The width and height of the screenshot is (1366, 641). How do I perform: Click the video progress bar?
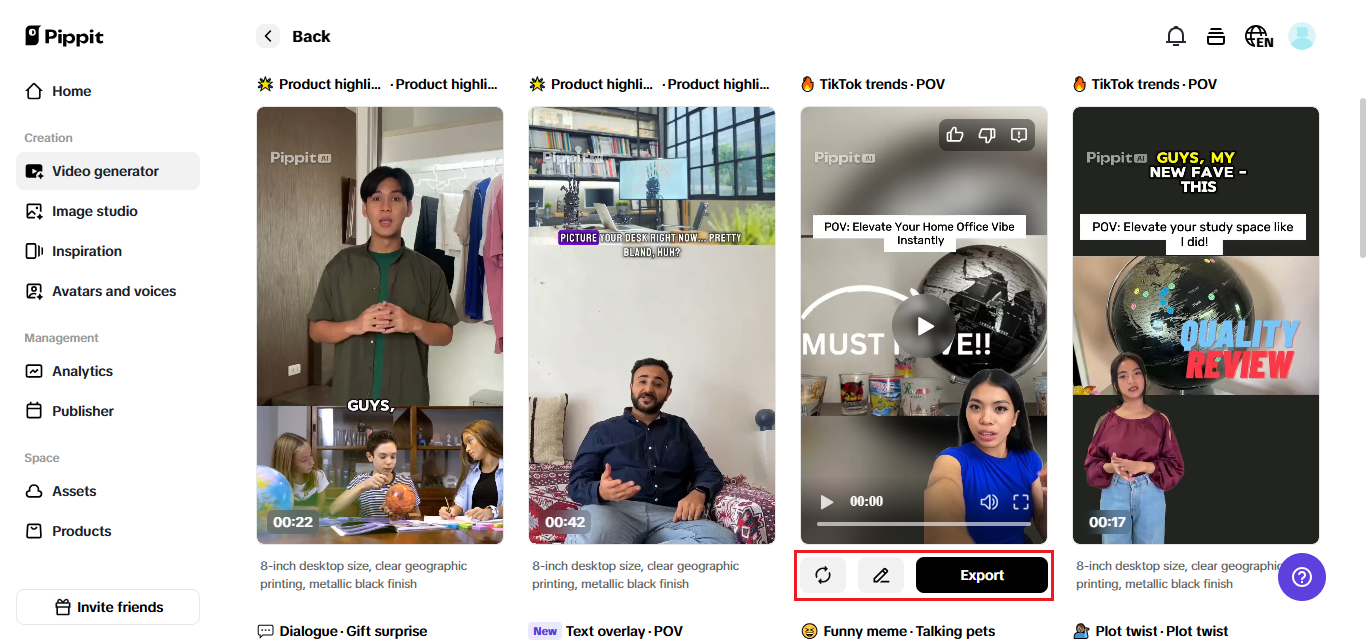coord(923,524)
